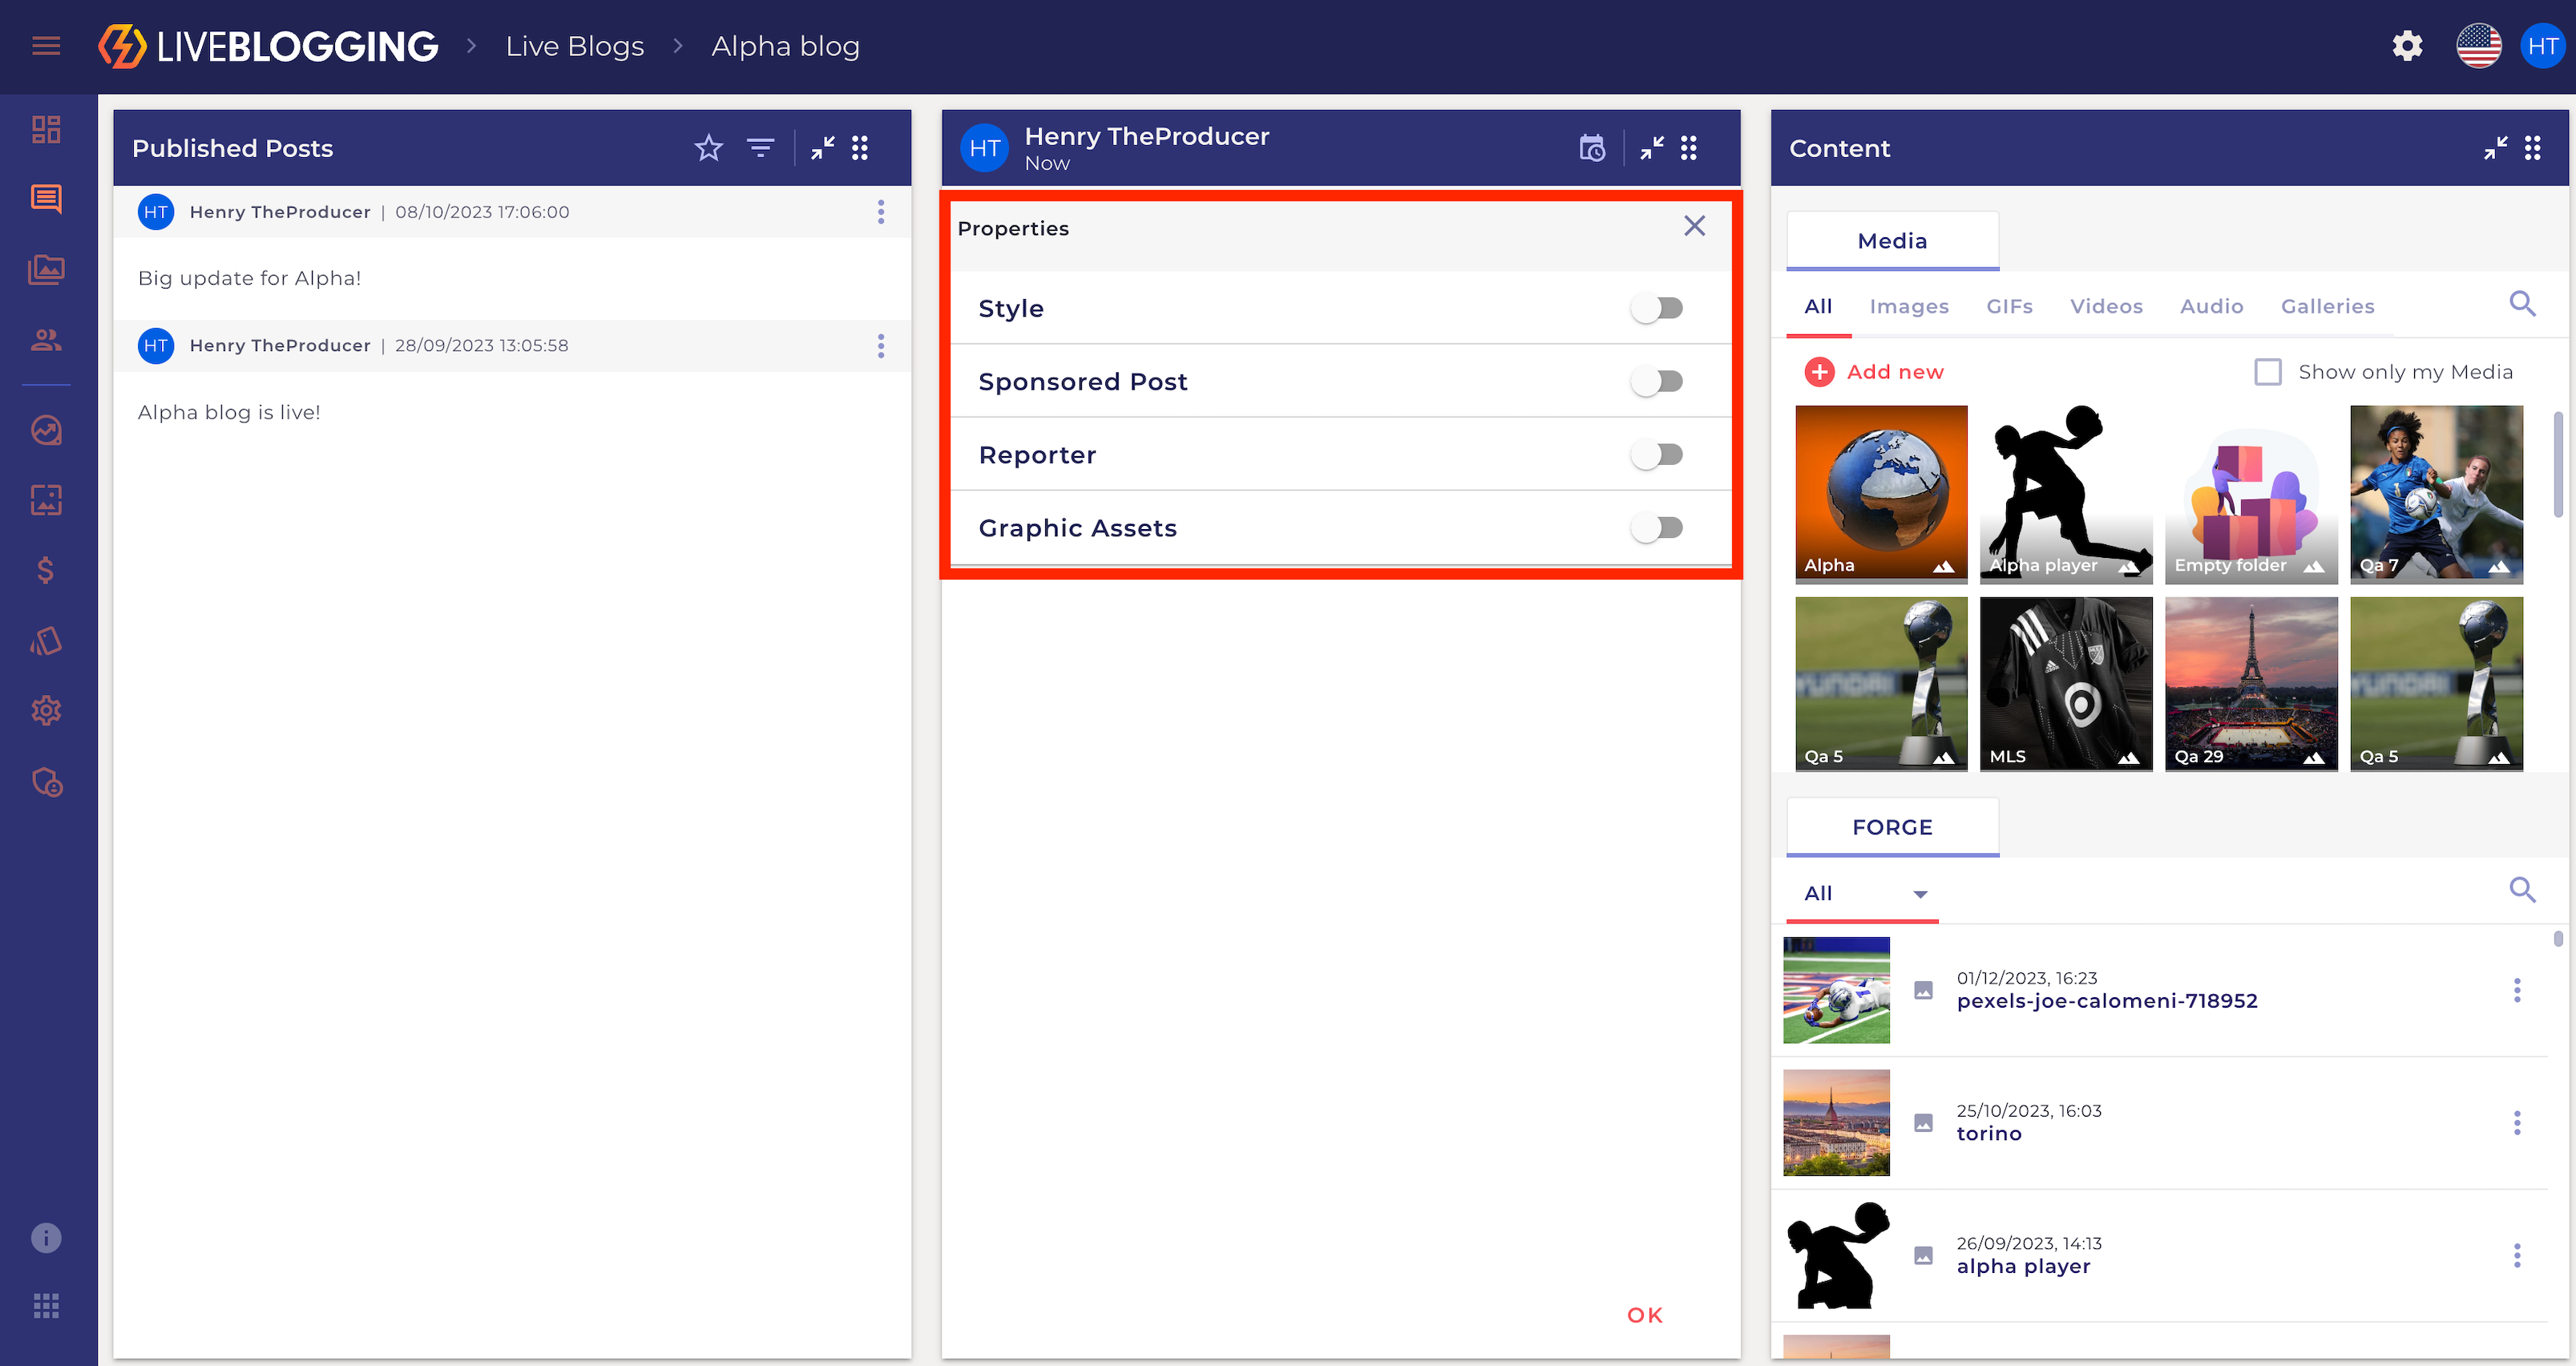This screenshot has width=2576, height=1366.
Task: Open the settings cog in left sidebar
Action: (x=46, y=711)
